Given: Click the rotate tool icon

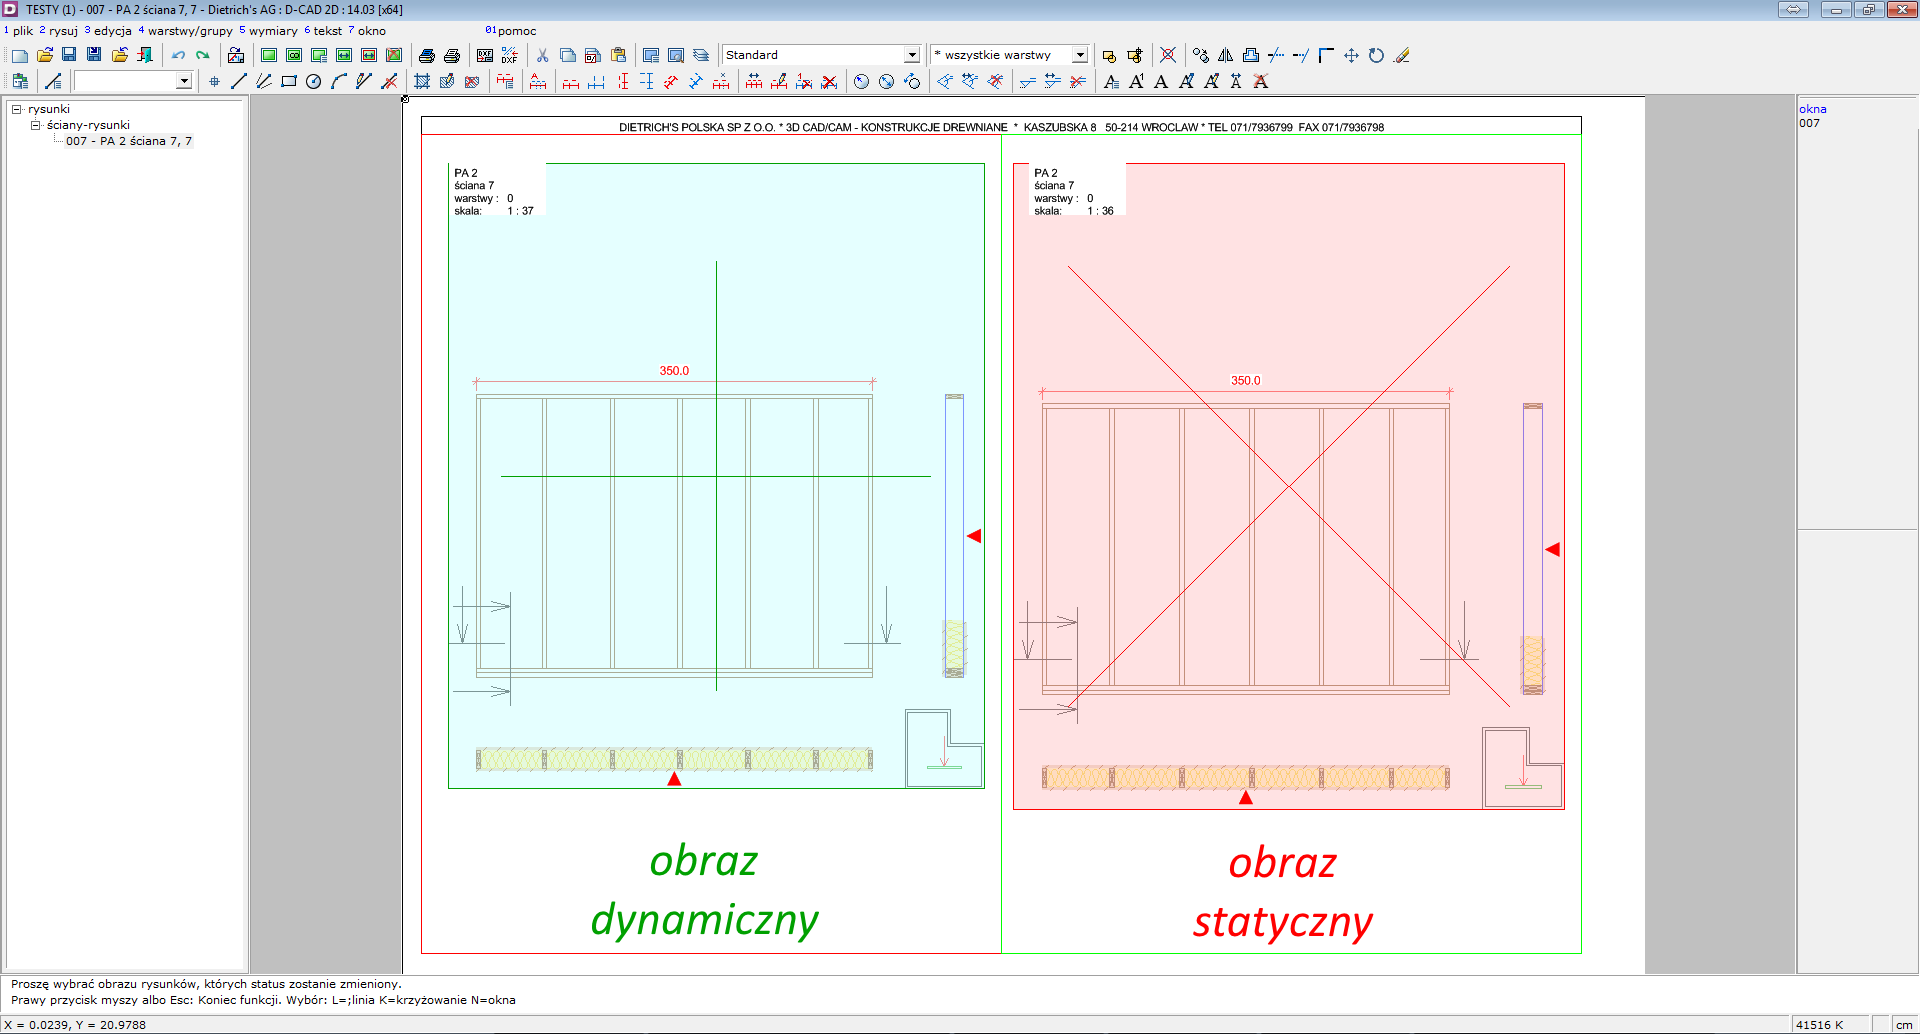Looking at the screenshot, I should coord(1376,56).
